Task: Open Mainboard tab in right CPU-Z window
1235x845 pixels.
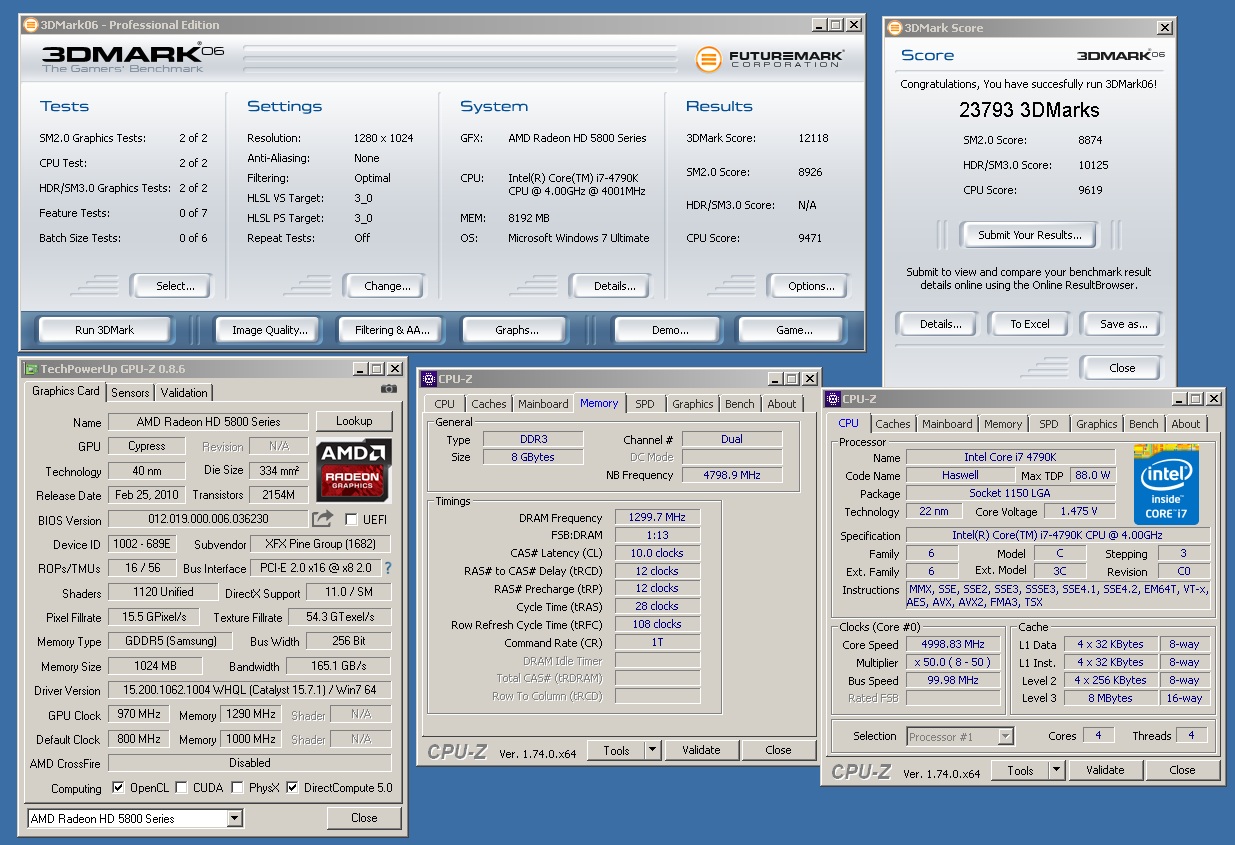Action: (947, 424)
